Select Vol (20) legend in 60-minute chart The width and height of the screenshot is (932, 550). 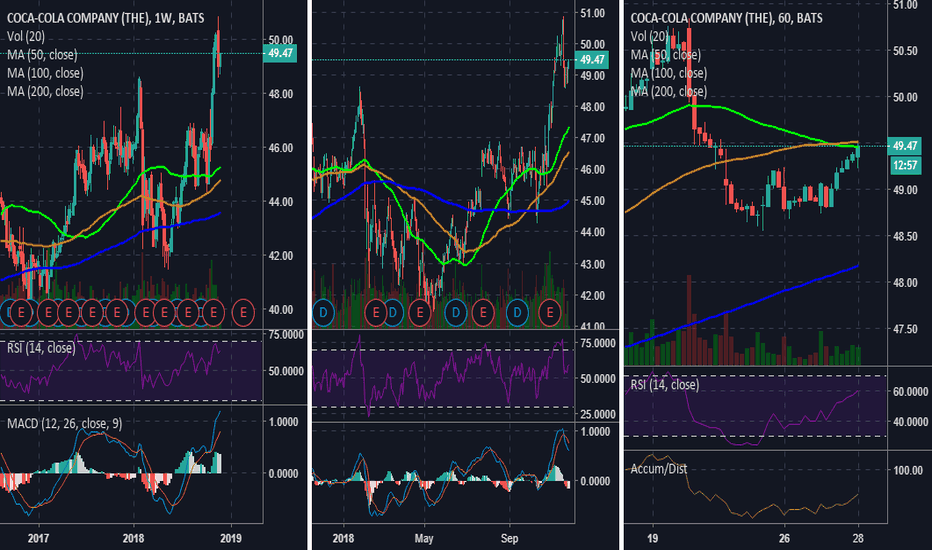click(649, 36)
